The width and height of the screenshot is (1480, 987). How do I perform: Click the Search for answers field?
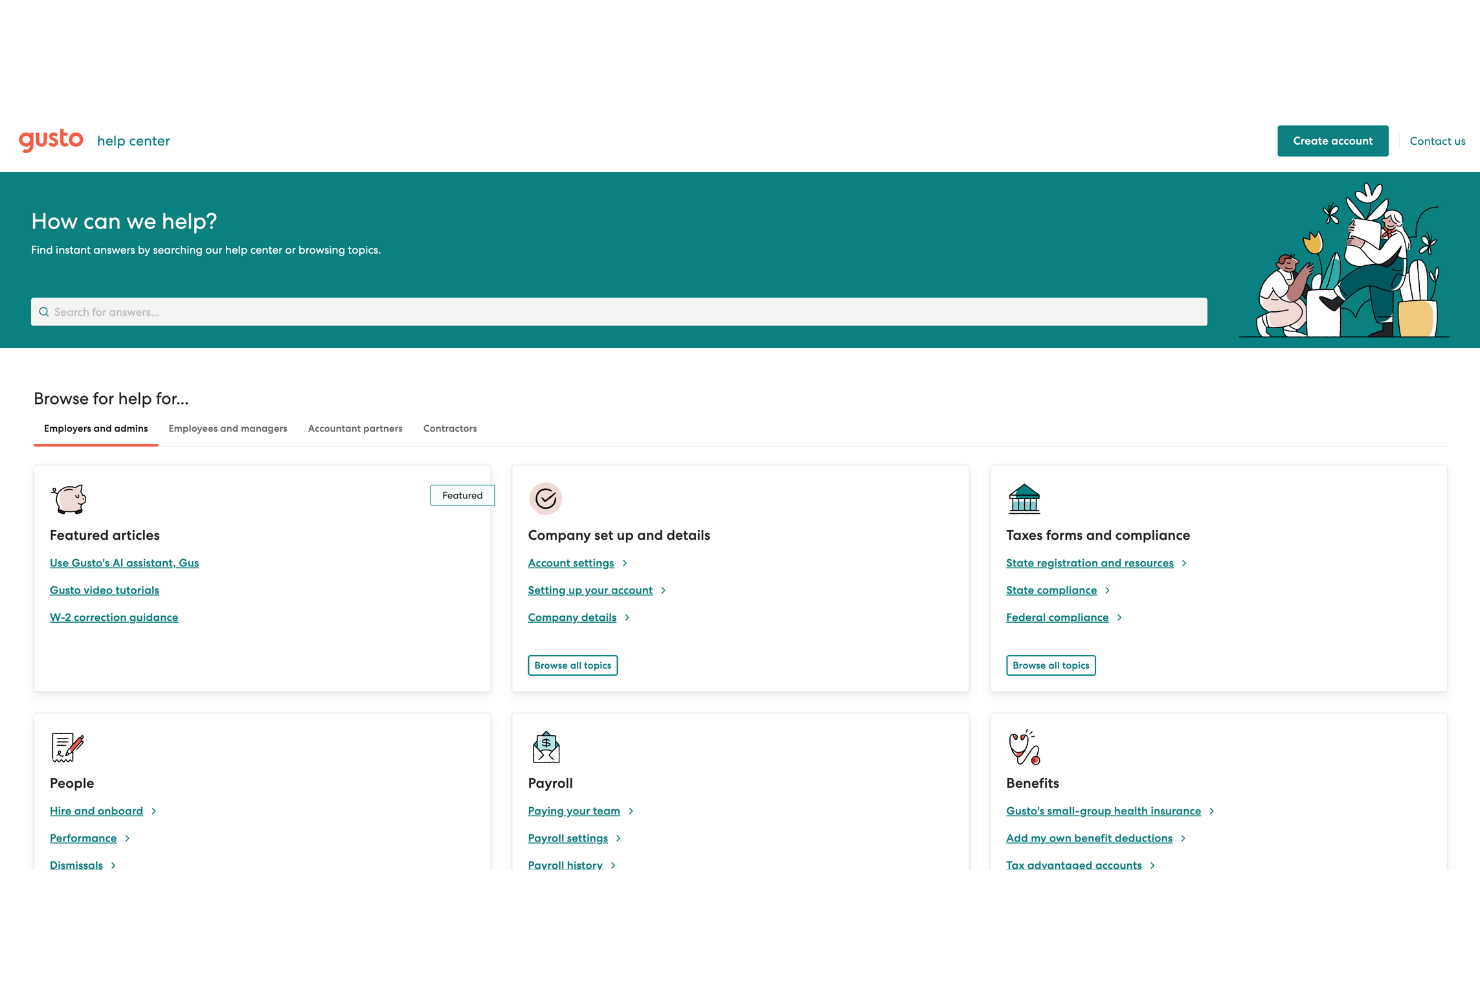pos(400,311)
